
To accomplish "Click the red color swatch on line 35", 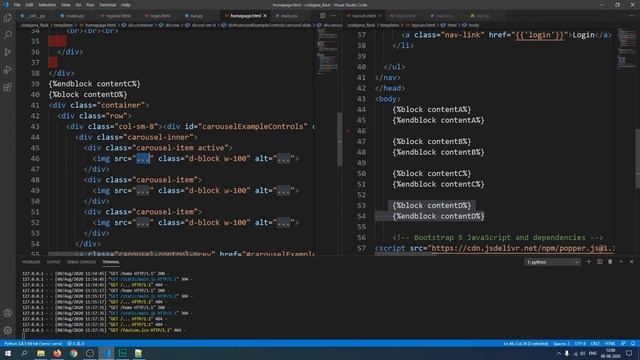I will tap(57, 41).
